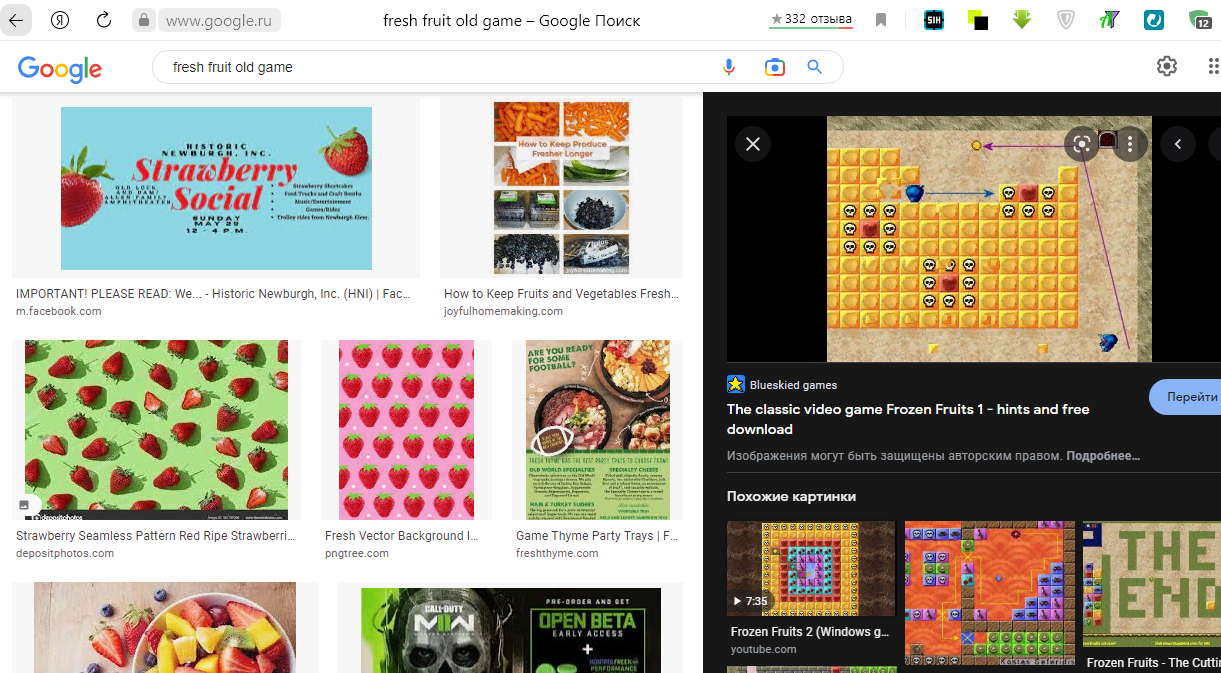Viewport: 1221px width, 673px height.
Task: Click the Blueskied games star icon
Action: click(x=736, y=384)
